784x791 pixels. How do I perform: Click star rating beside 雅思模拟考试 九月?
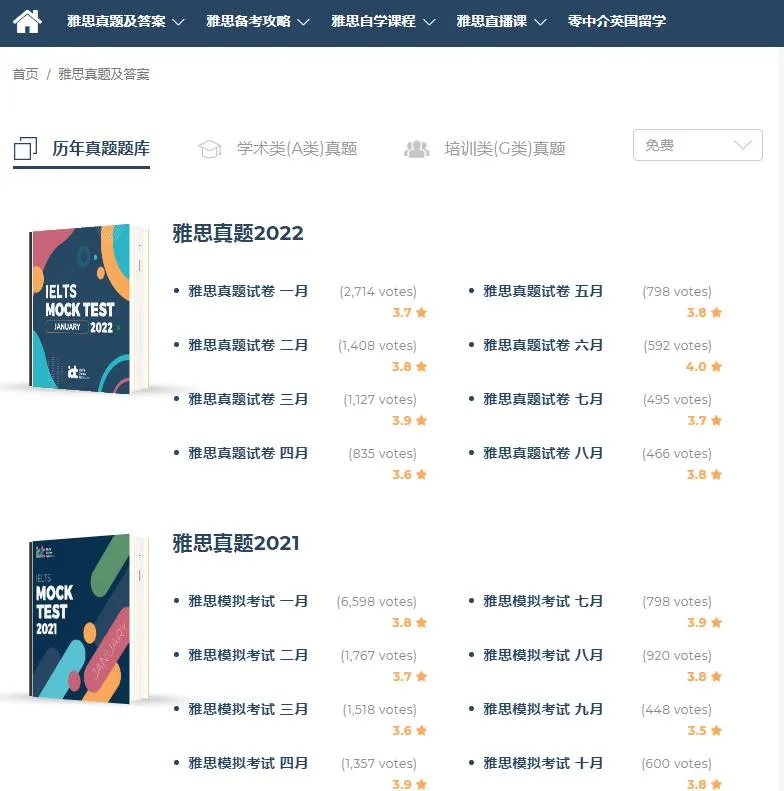(x=704, y=730)
